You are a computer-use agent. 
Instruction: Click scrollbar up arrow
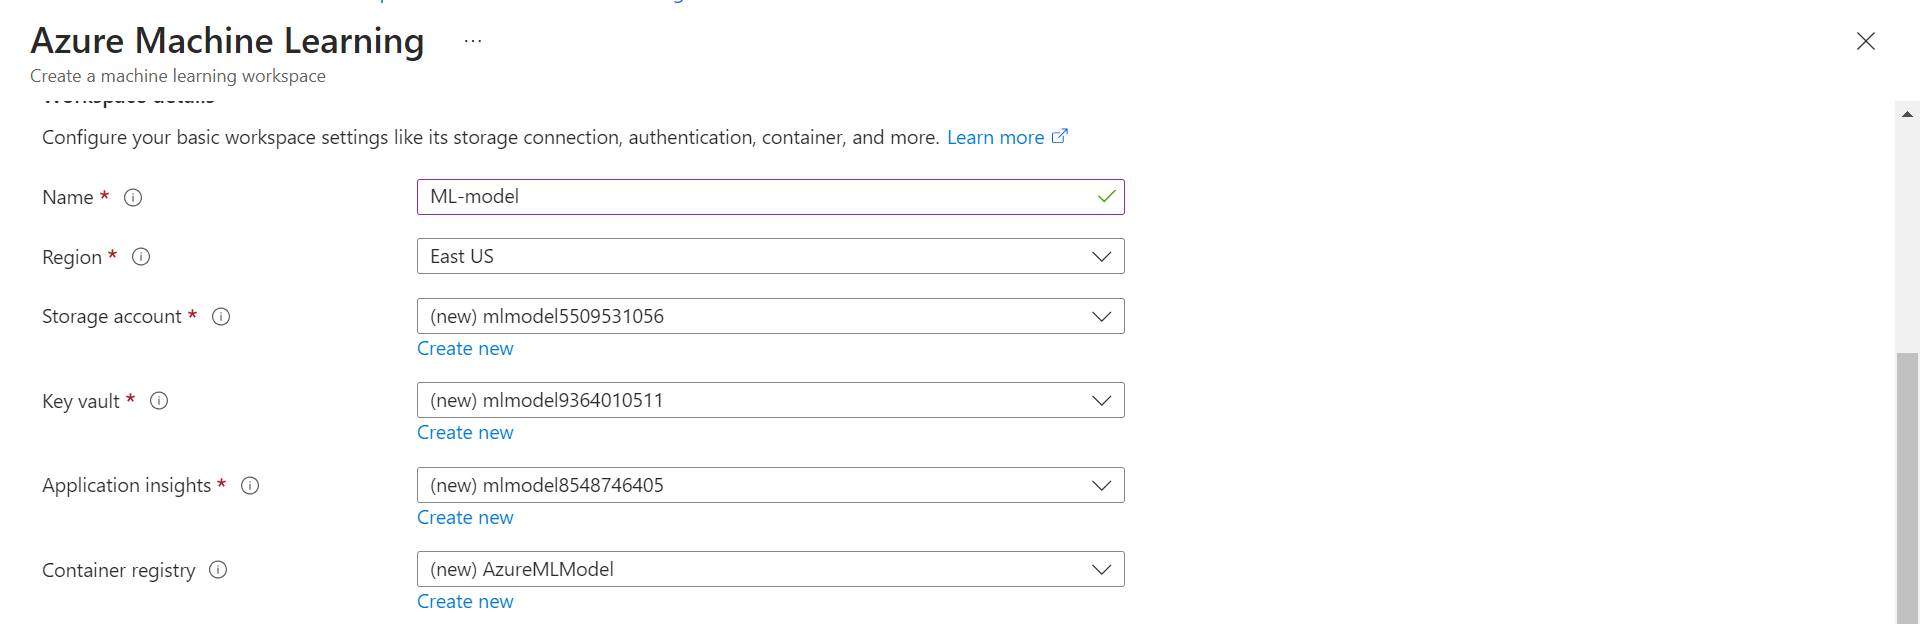(1907, 114)
